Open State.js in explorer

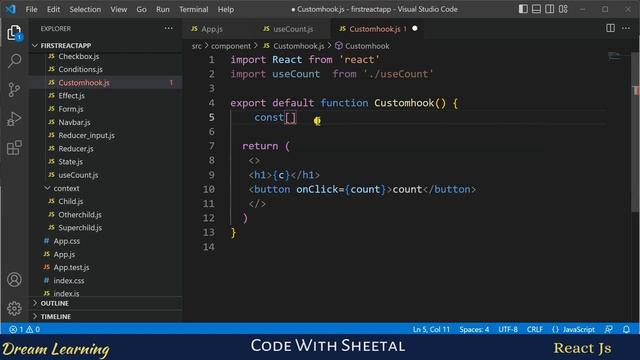[70, 162]
